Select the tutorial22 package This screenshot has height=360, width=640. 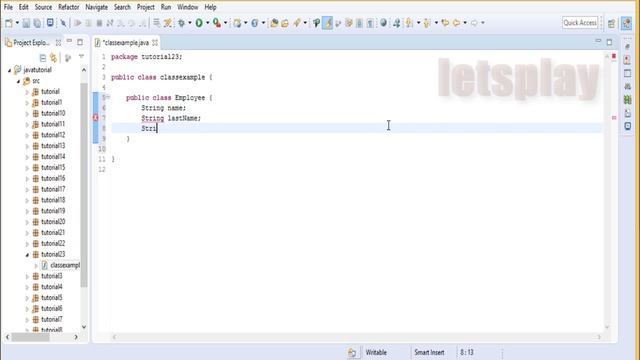(53, 243)
